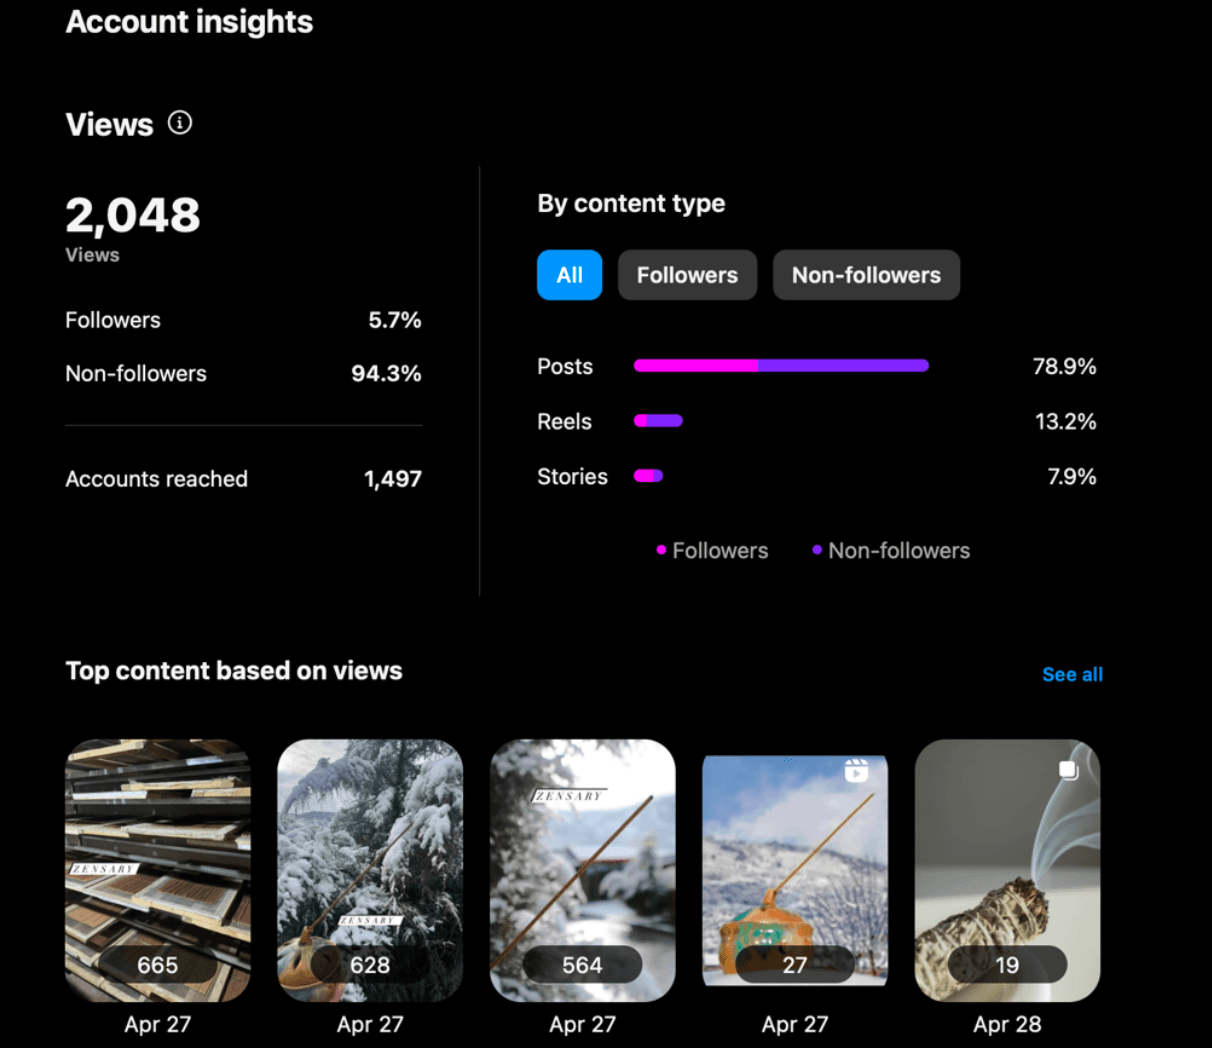This screenshot has height=1048, width=1212.
Task: Click the Non-followers legend dot
Action: coord(817,550)
